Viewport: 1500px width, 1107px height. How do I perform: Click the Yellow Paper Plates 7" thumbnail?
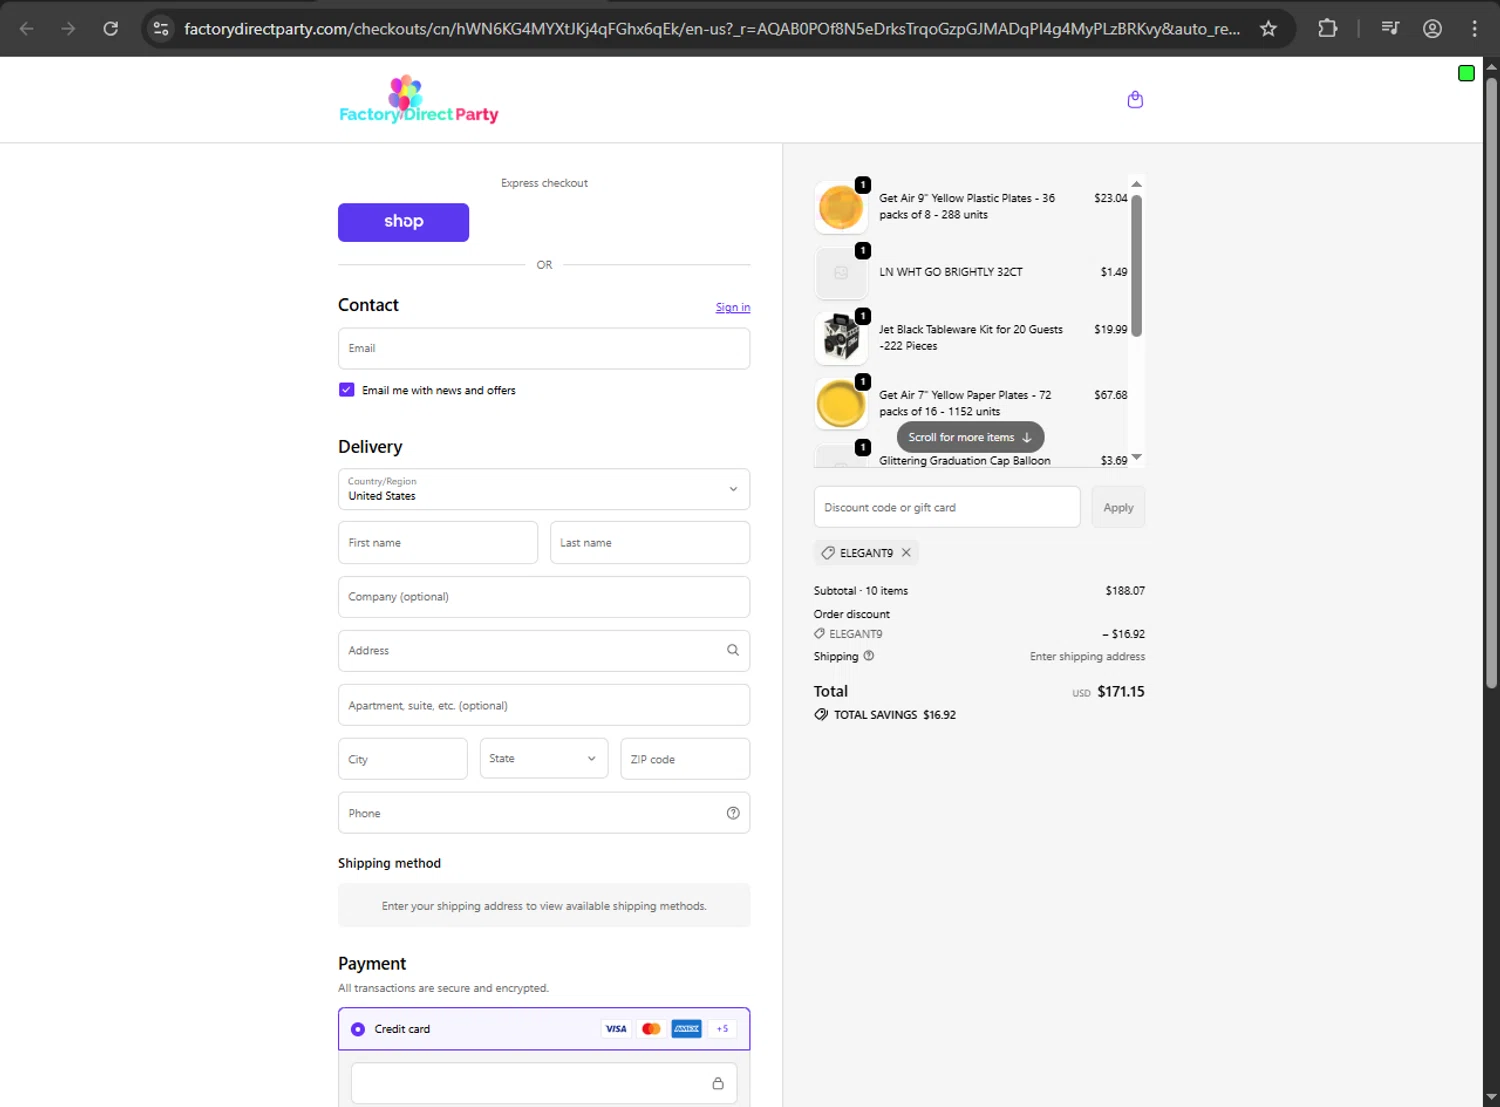pyautogui.click(x=841, y=404)
